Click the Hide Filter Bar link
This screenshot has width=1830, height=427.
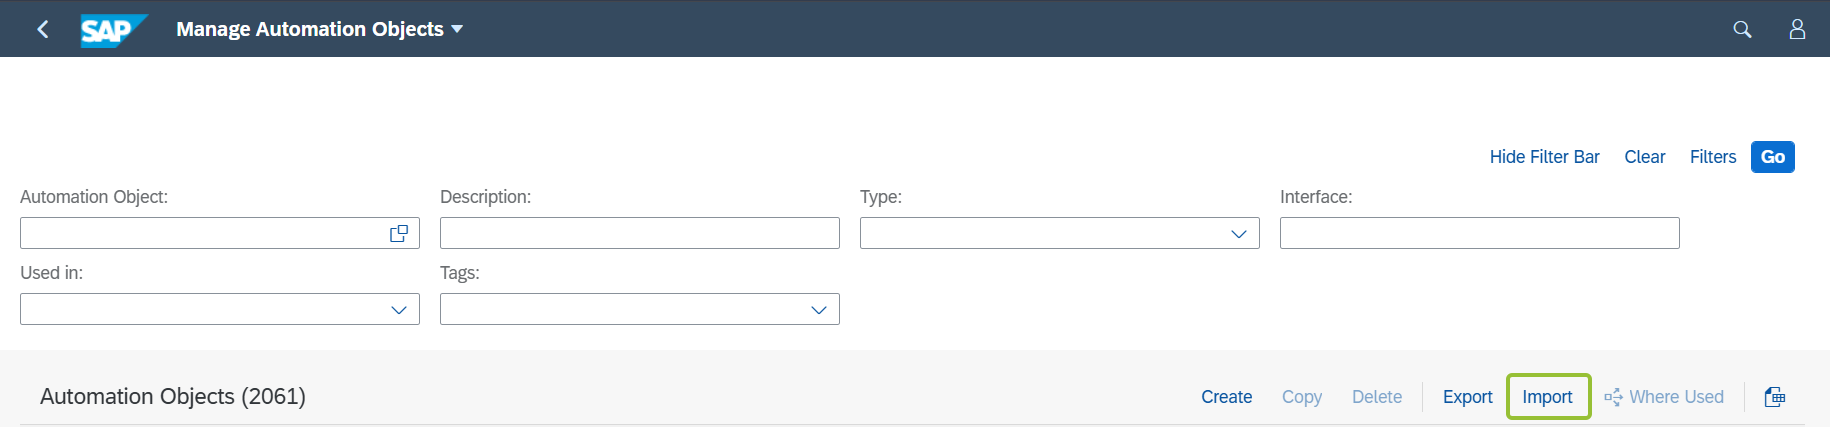pyautogui.click(x=1544, y=157)
